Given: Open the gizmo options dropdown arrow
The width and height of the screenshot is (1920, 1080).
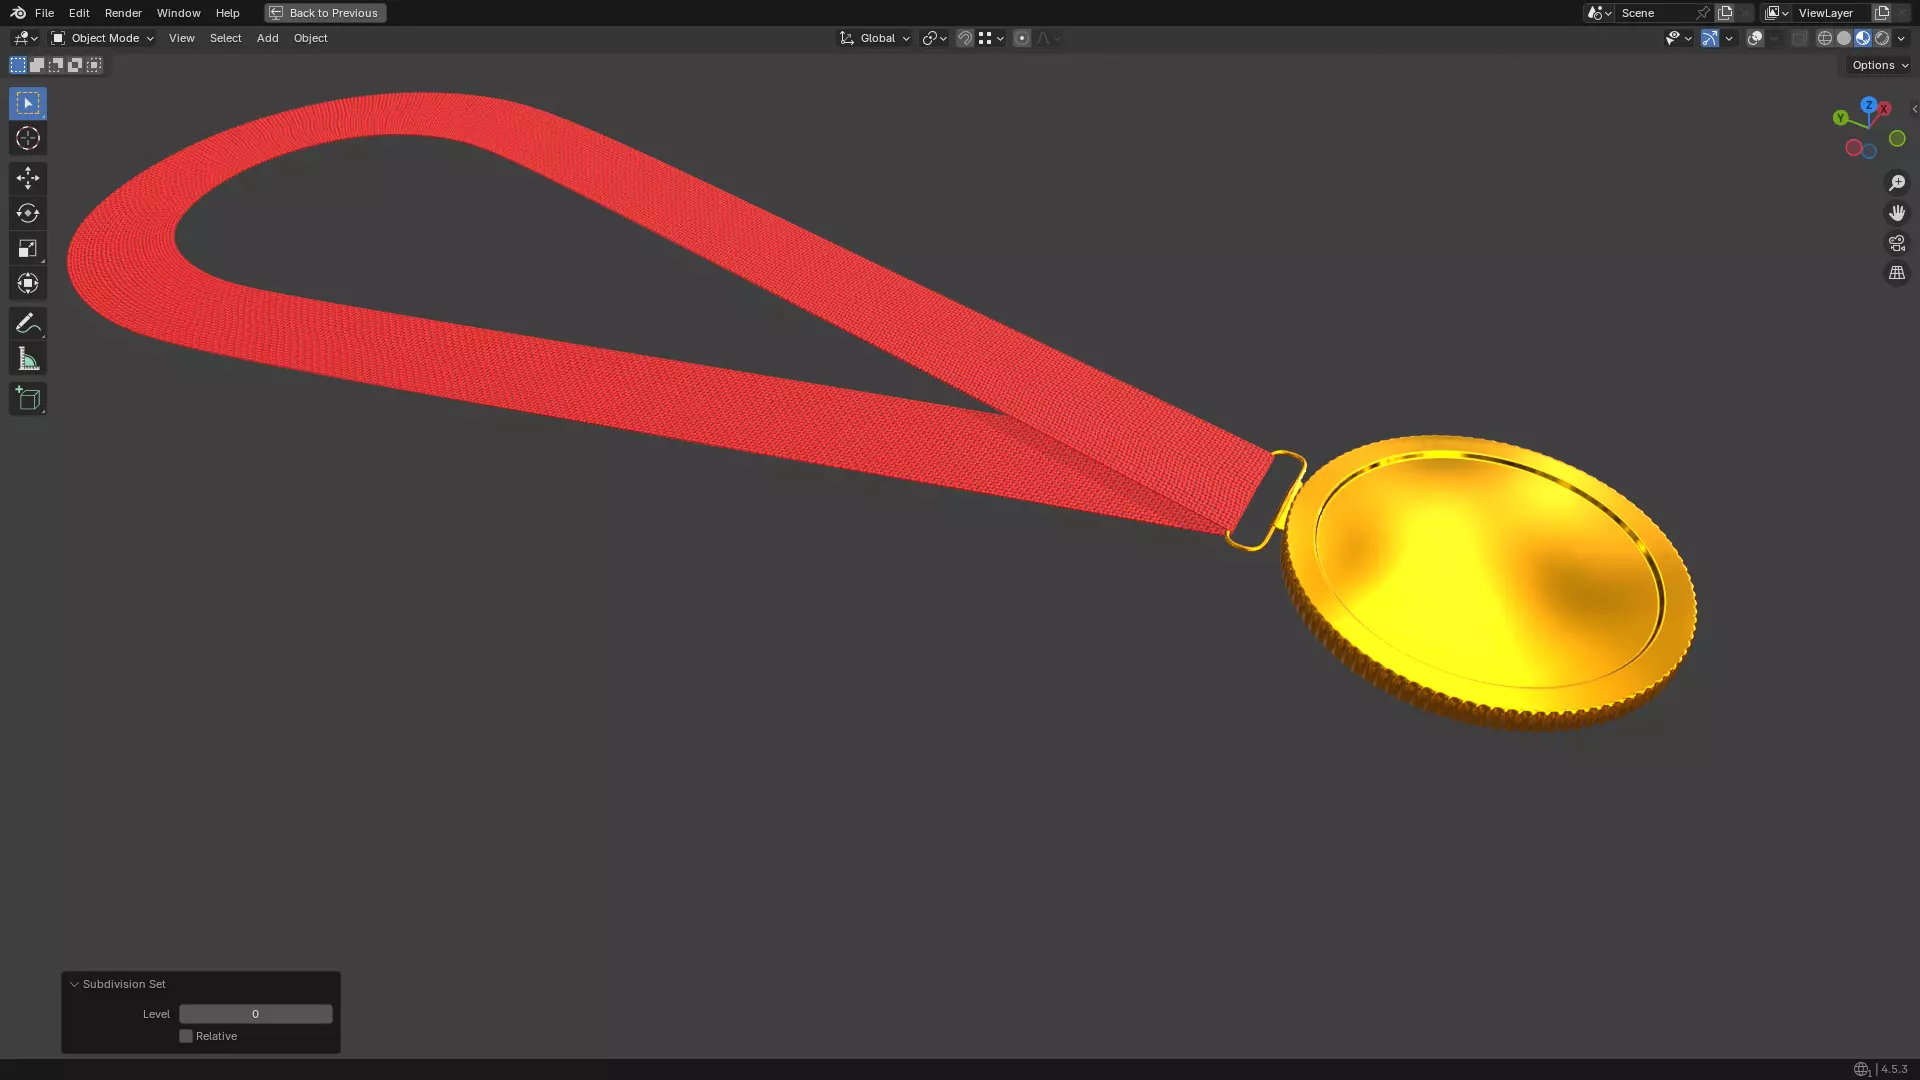Looking at the screenshot, I should click(x=1729, y=38).
